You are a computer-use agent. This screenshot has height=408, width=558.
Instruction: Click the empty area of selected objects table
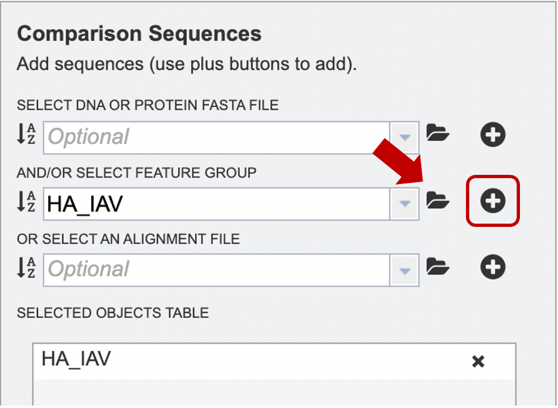(274, 392)
